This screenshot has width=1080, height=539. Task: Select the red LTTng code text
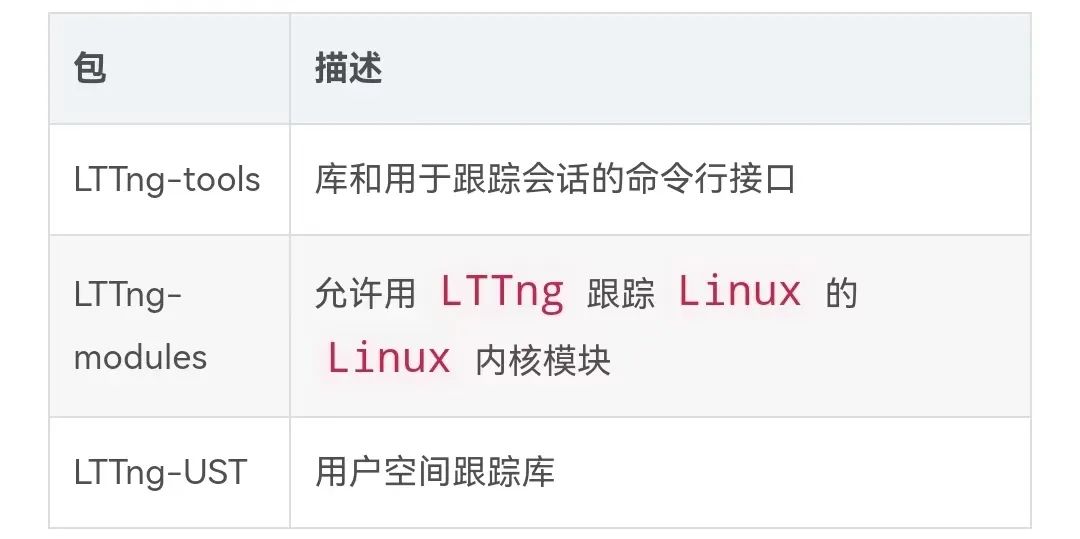point(501,292)
